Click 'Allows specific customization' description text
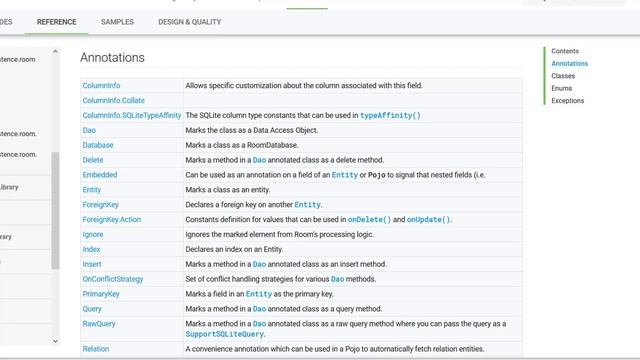Viewport: 640px width, 360px height. tap(304, 86)
